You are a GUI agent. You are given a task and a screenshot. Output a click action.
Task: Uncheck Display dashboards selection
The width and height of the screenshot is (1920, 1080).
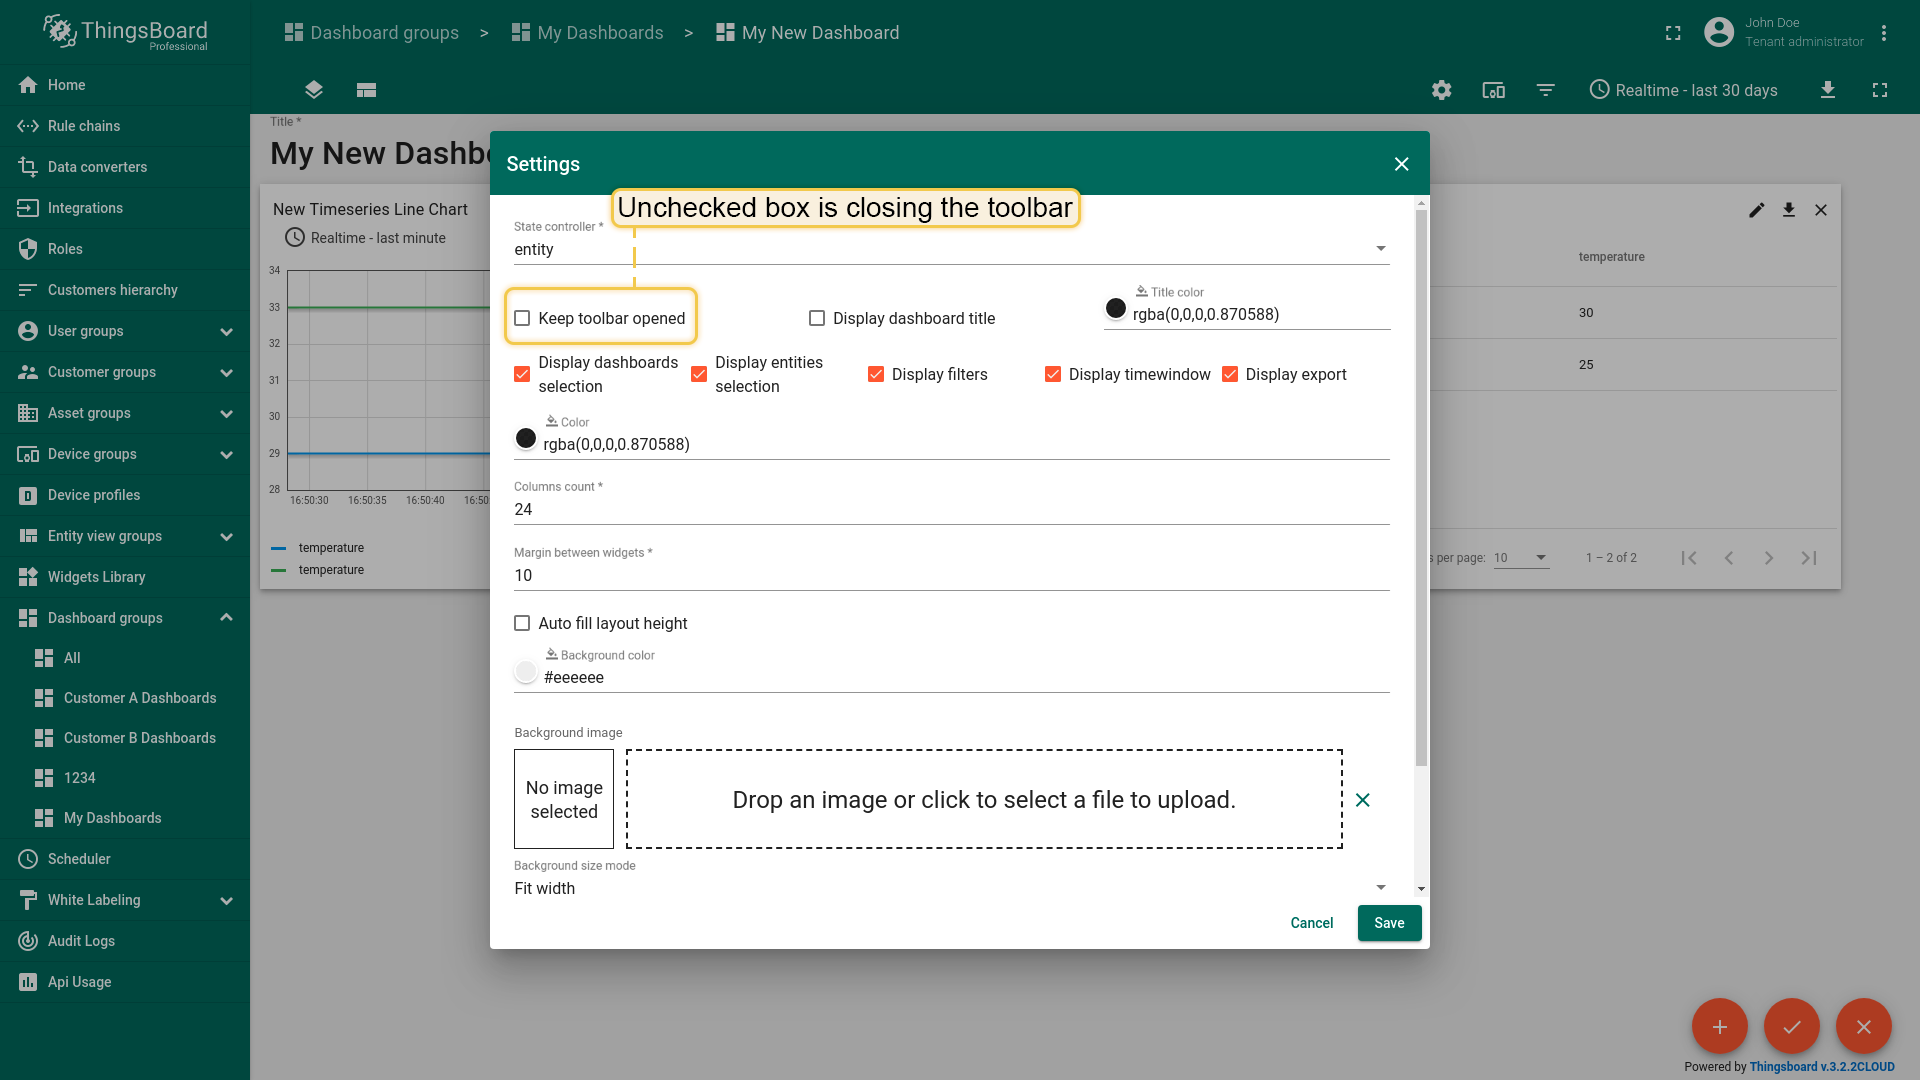coord(522,374)
